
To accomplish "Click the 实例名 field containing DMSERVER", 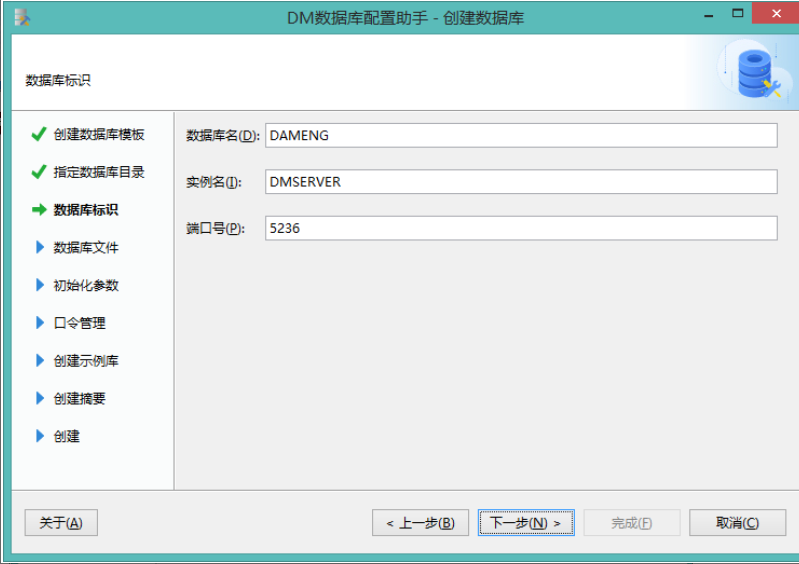I will (521, 182).
